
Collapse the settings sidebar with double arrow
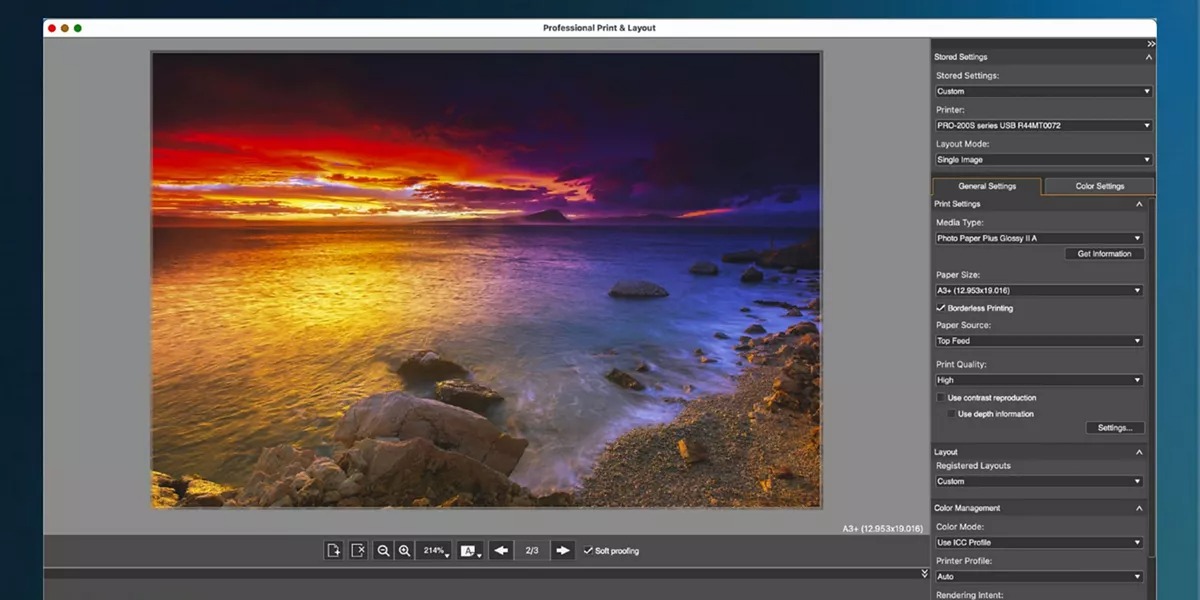pyautogui.click(x=1151, y=44)
